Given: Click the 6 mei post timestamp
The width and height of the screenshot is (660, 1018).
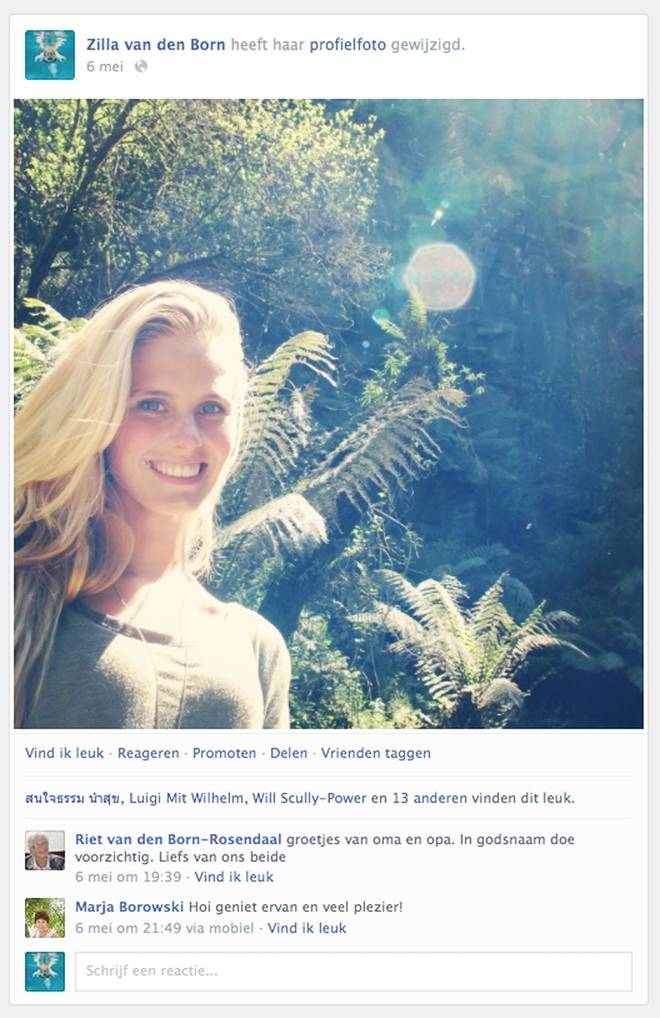Looking at the screenshot, I should click(104, 66).
